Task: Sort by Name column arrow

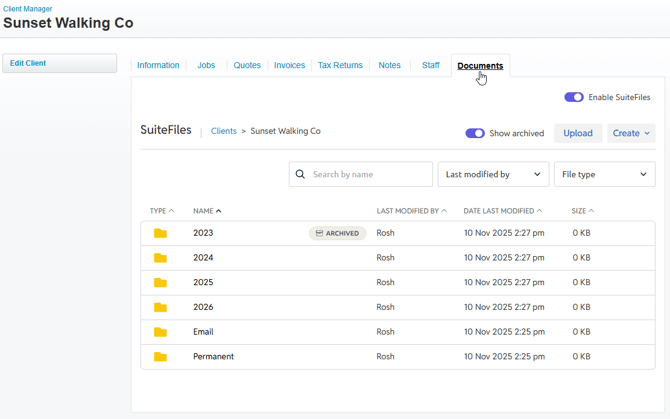Action: point(218,211)
